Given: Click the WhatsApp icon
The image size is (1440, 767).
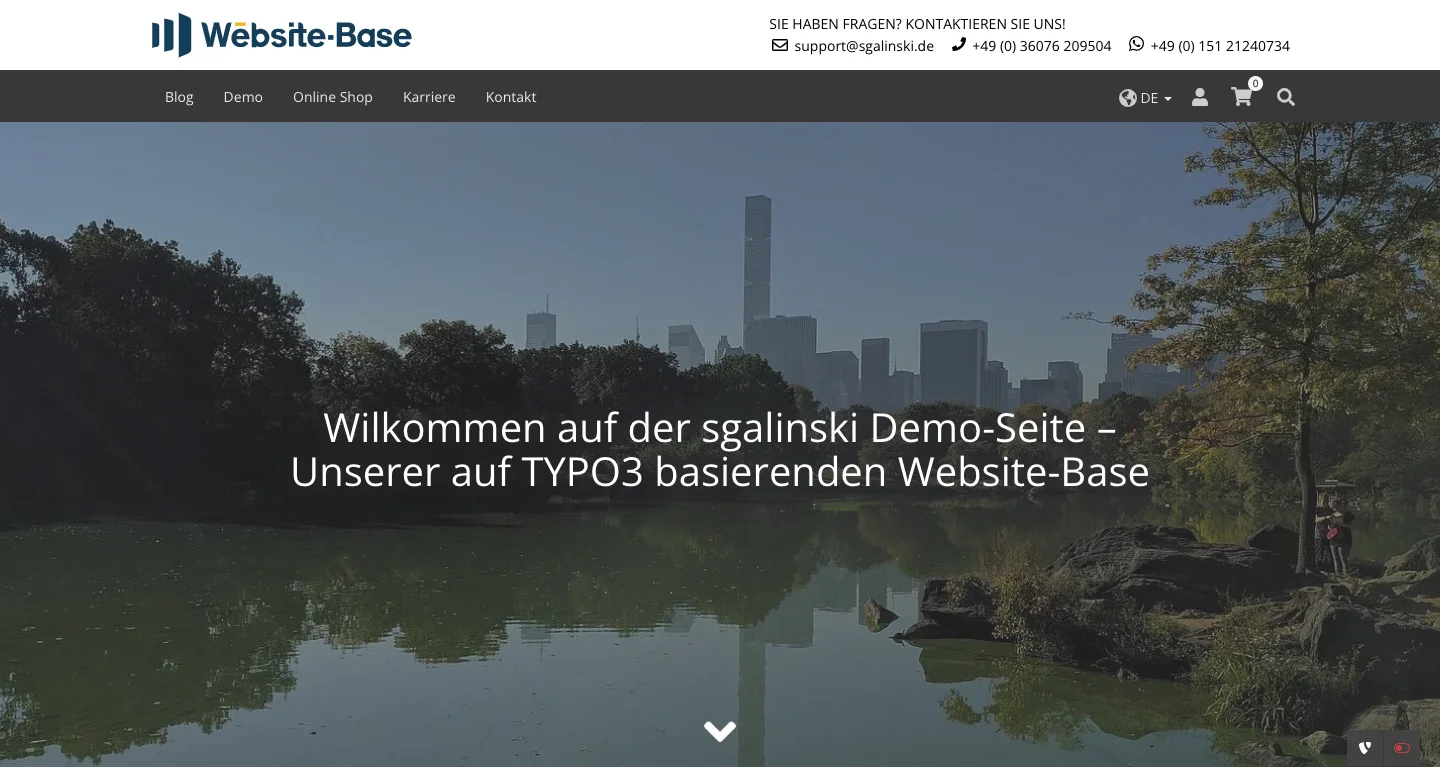Looking at the screenshot, I should (1136, 44).
